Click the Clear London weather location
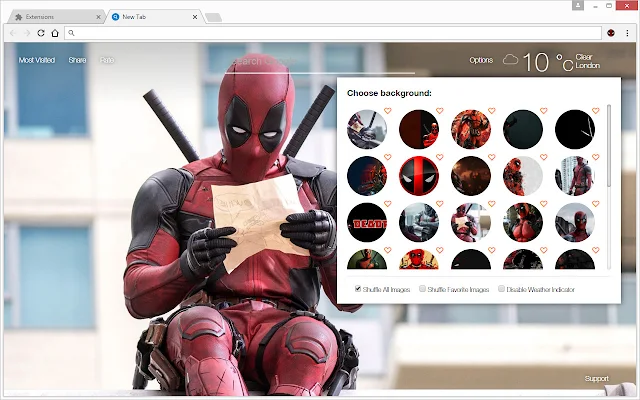The image size is (640, 400). pyautogui.click(x=588, y=61)
